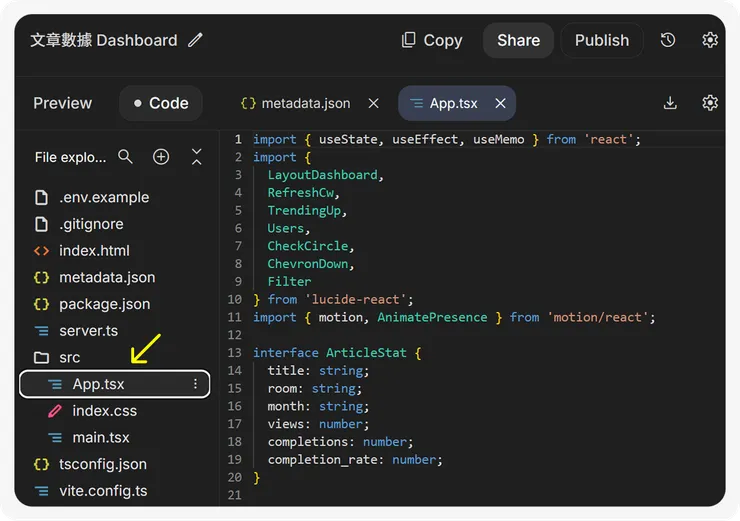Click the Share button
Screen dimensions: 740x521
pyautogui.click(x=518, y=40)
